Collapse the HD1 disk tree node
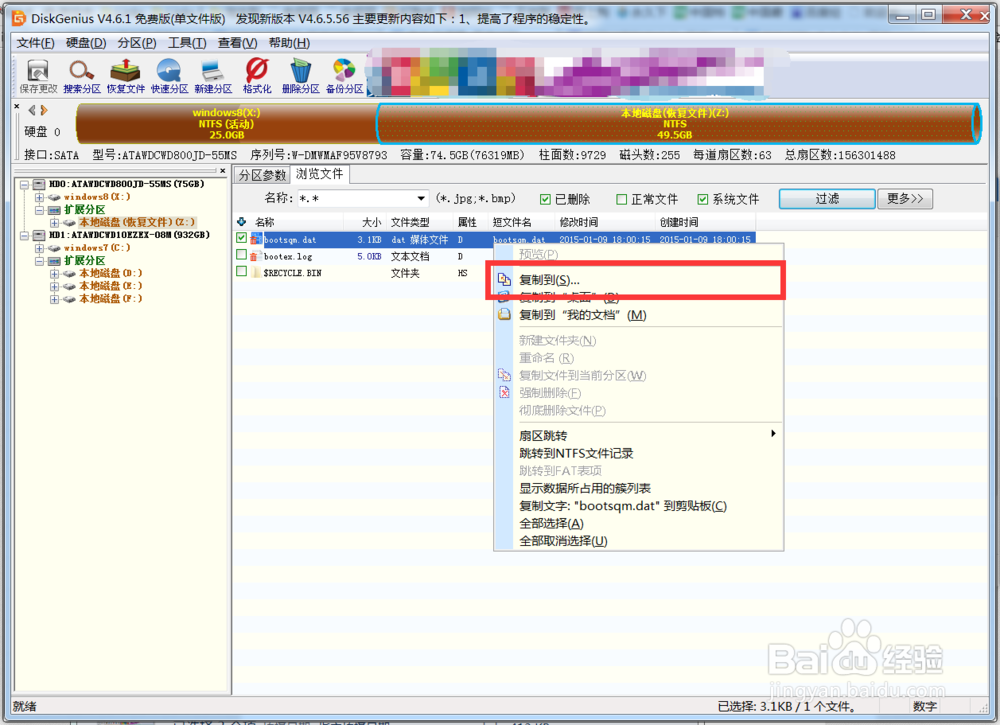The height and width of the screenshot is (725, 1000). point(25,235)
